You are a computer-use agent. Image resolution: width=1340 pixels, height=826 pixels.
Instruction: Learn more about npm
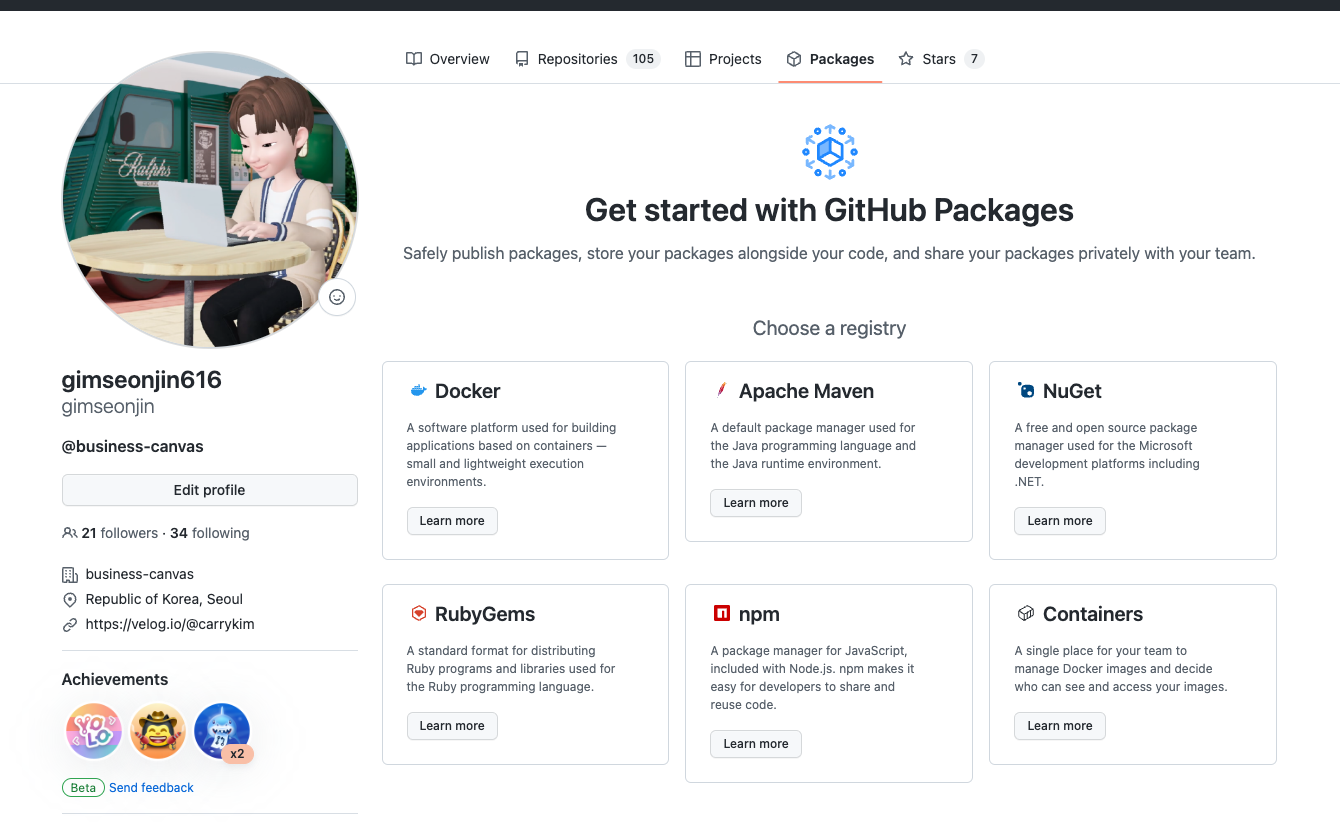pyautogui.click(x=756, y=744)
